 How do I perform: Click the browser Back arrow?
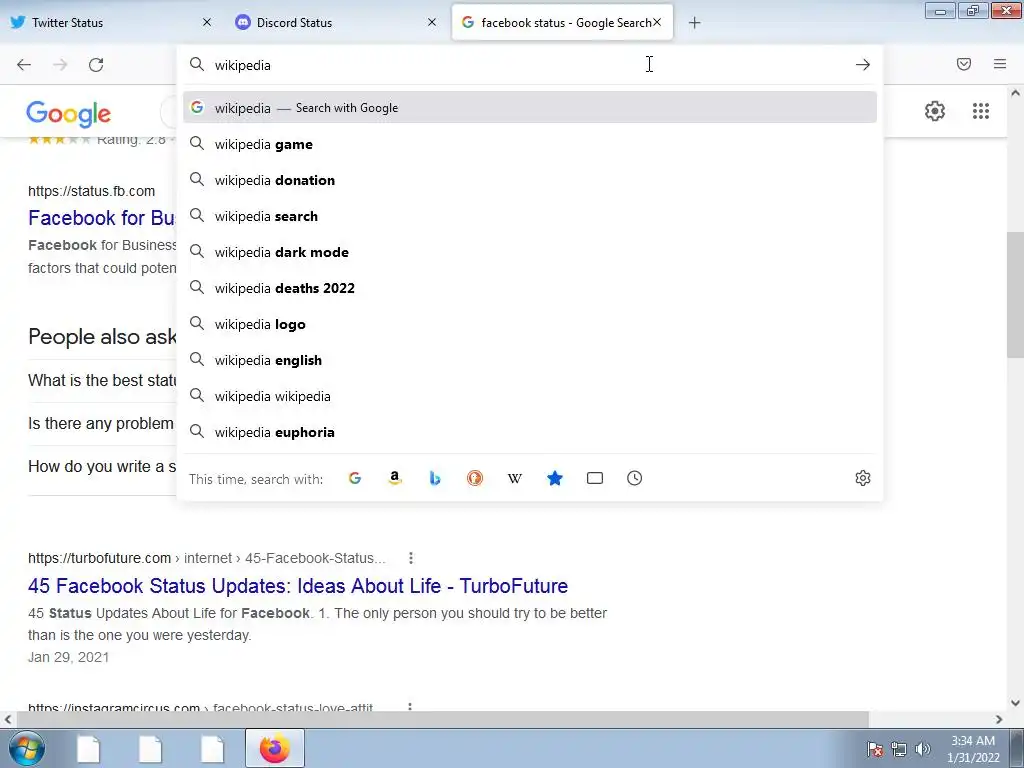[24, 65]
